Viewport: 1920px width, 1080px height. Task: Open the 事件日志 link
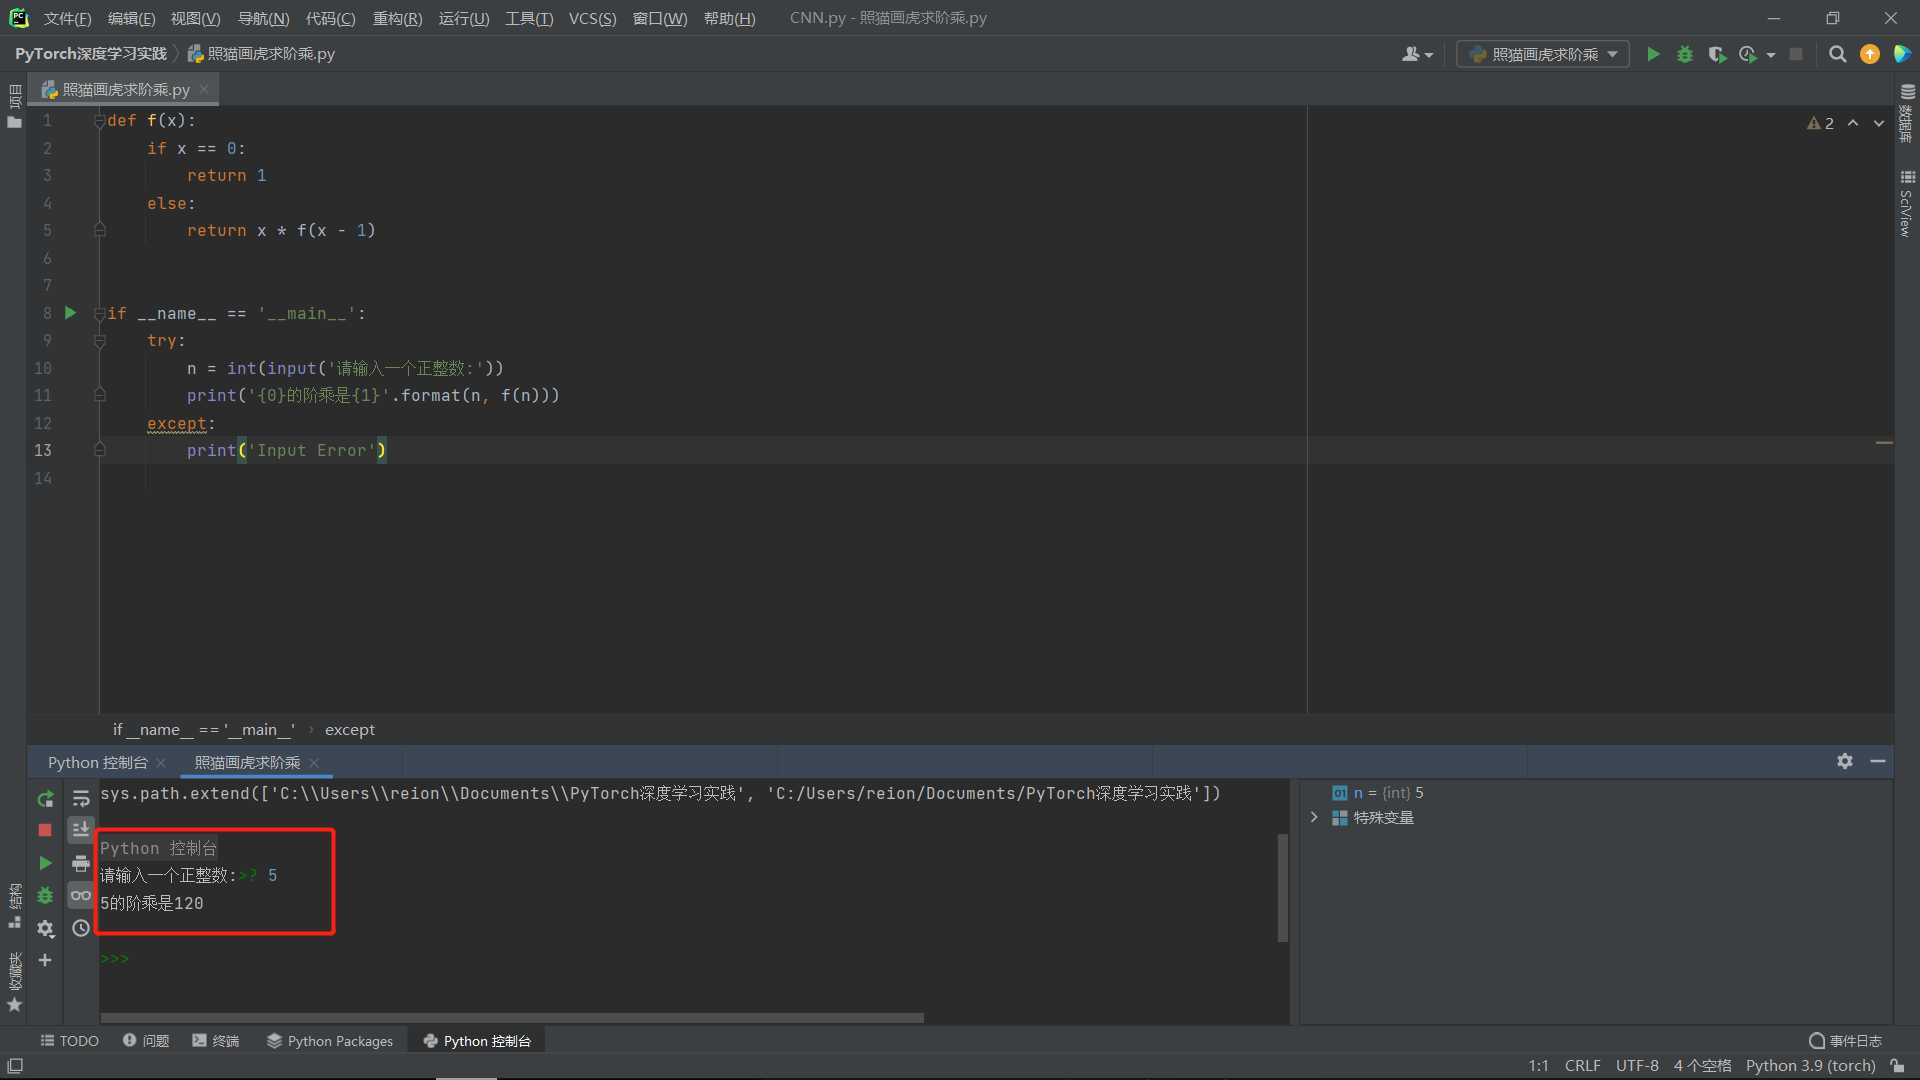point(1846,1041)
